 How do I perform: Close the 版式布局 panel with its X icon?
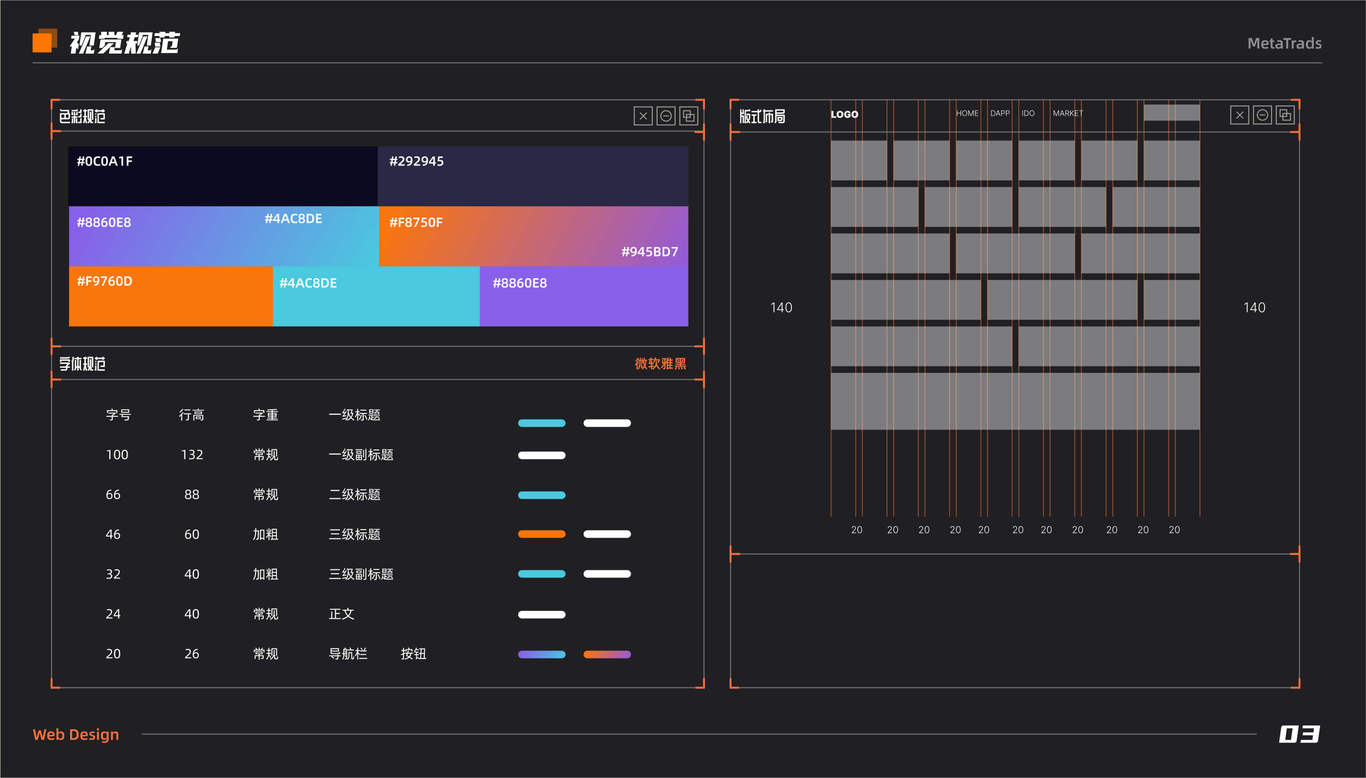pyautogui.click(x=1240, y=115)
